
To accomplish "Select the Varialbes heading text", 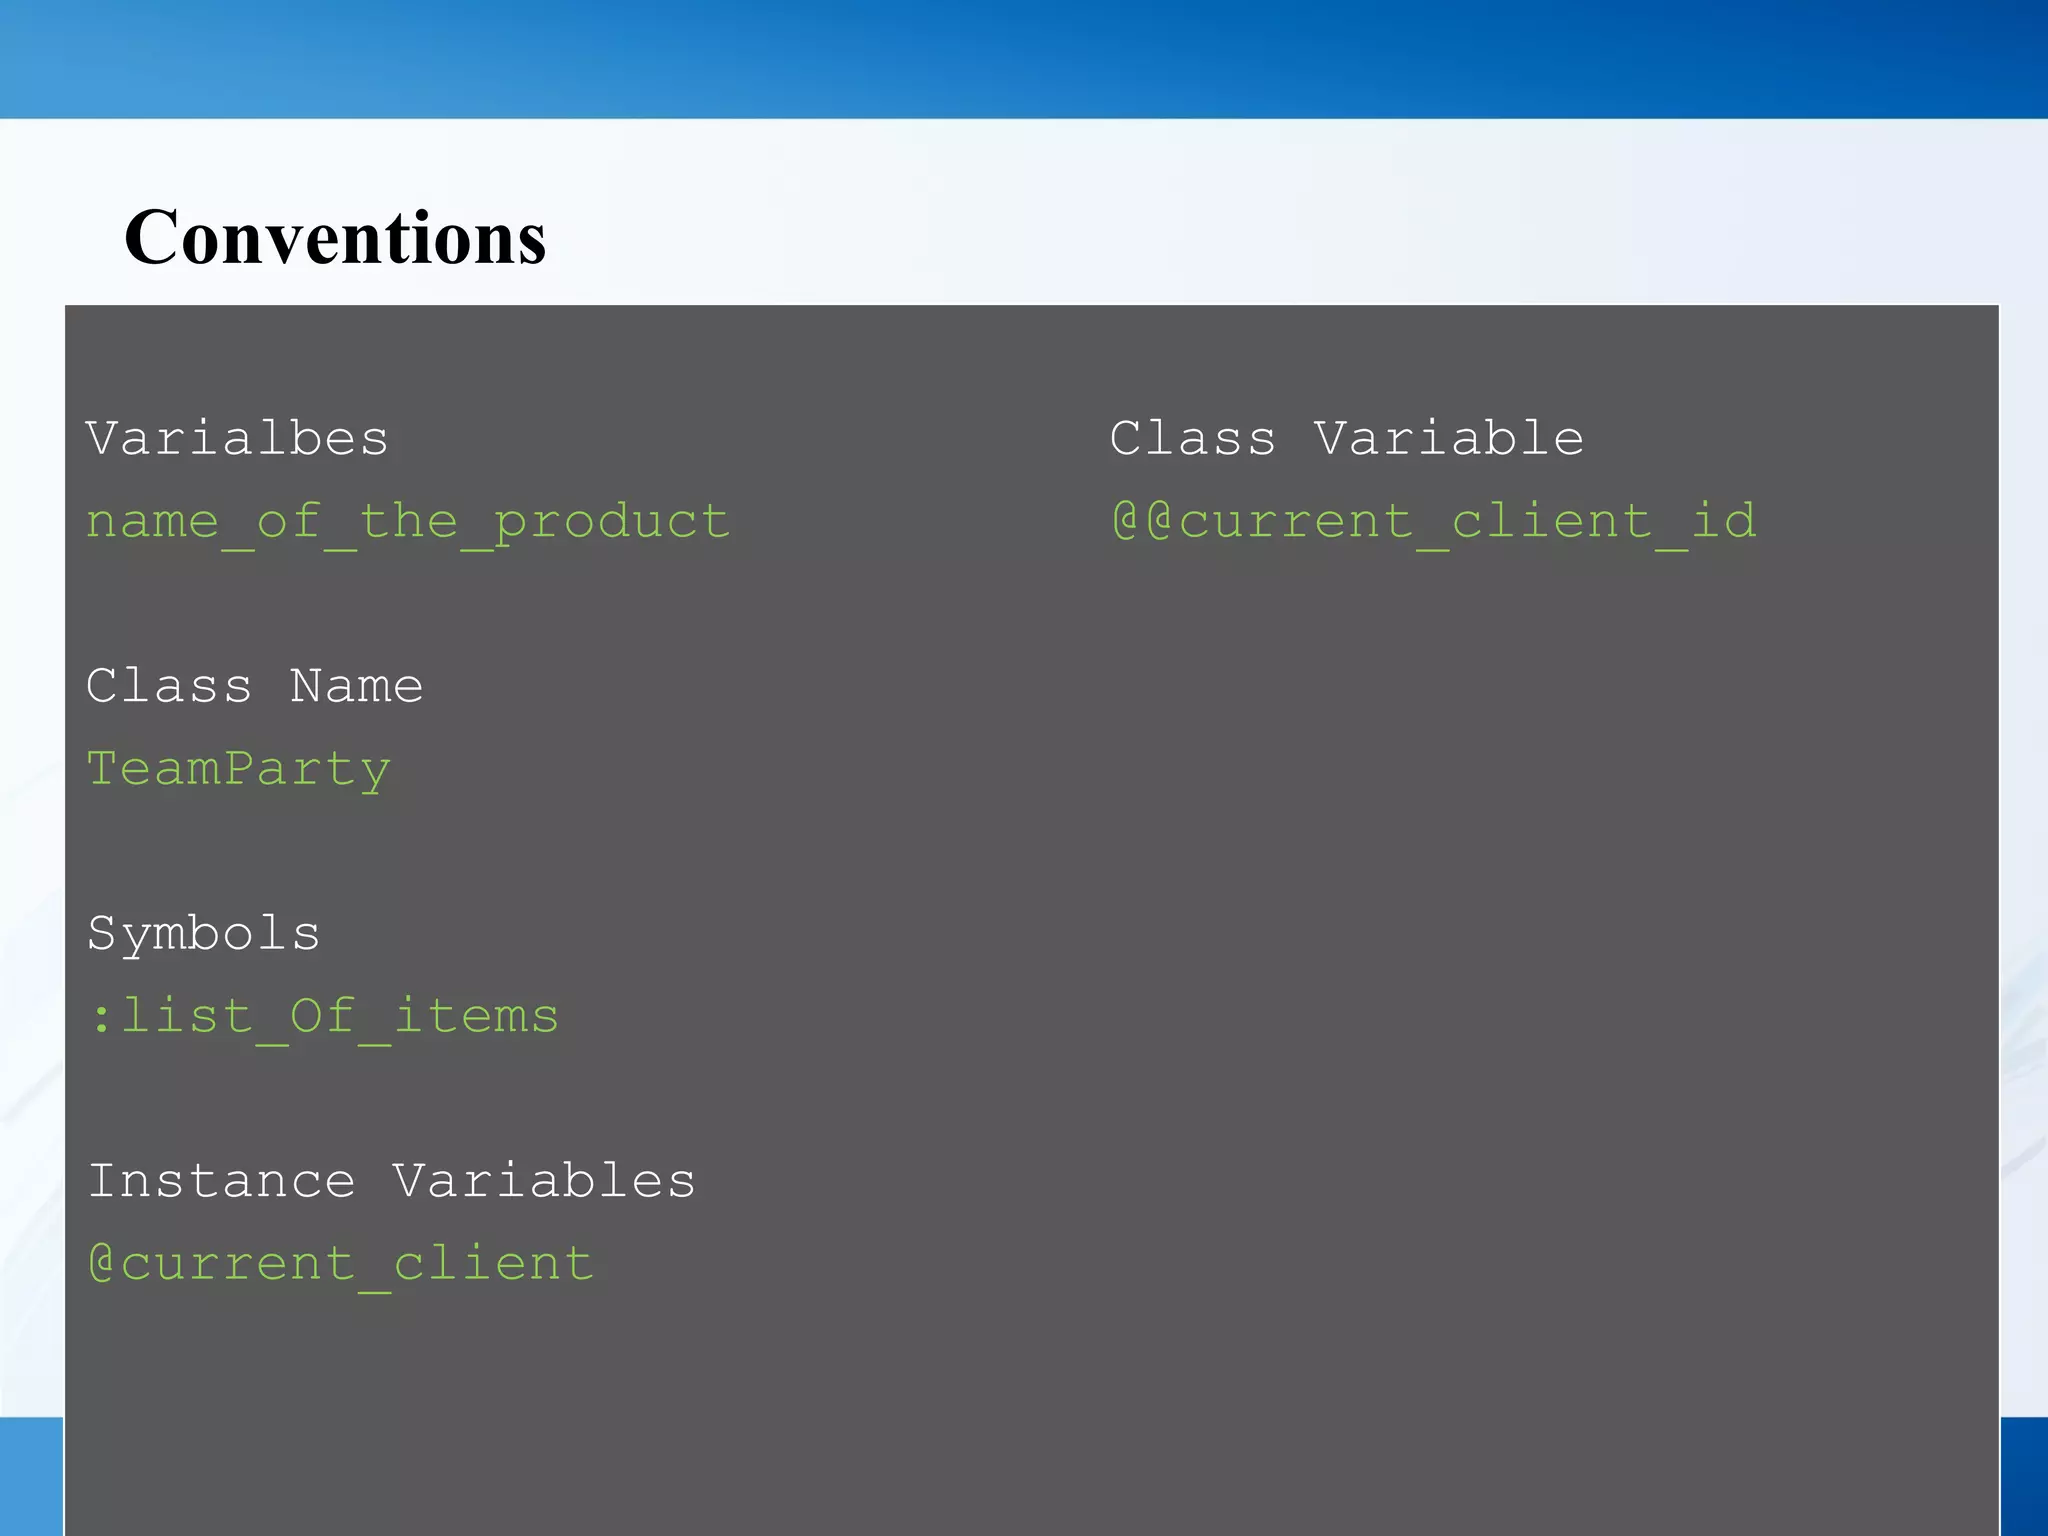I will coord(237,439).
